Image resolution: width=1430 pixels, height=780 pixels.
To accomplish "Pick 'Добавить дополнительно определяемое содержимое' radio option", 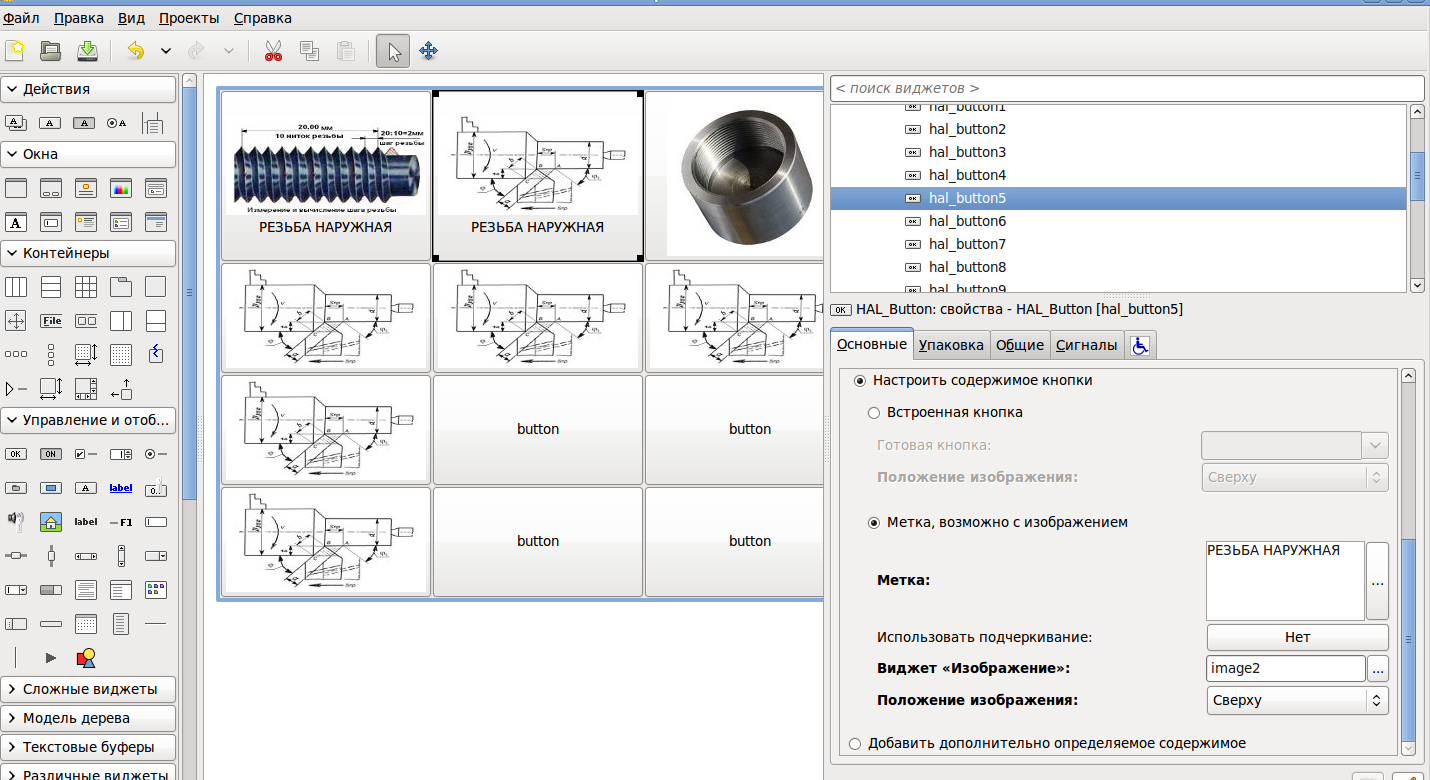I will [x=855, y=743].
